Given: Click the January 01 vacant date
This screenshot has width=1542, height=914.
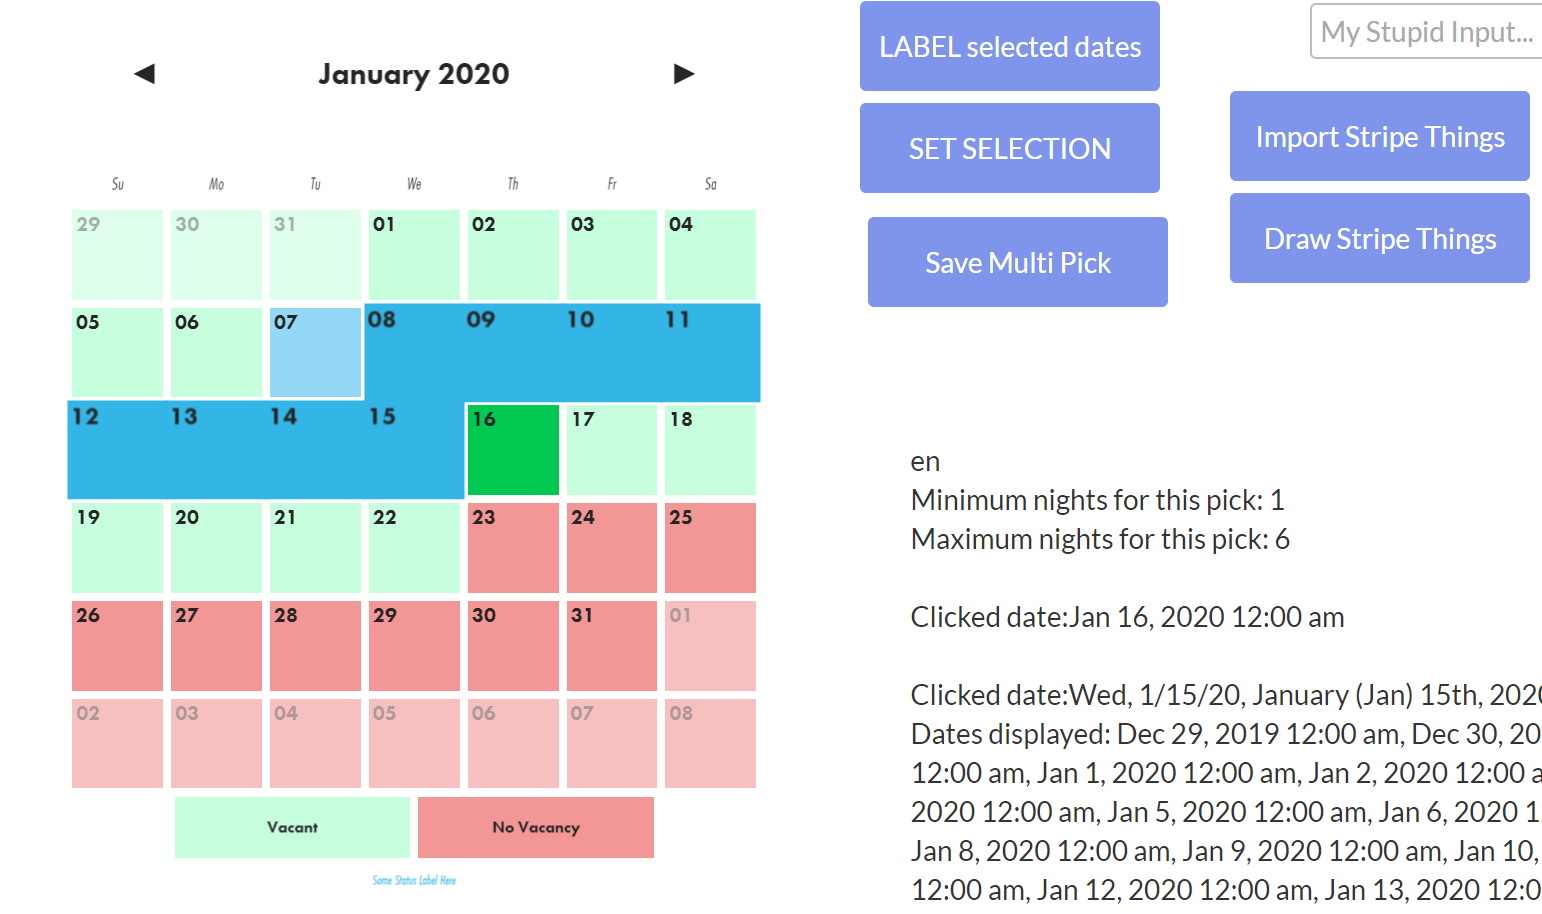Looking at the screenshot, I should (414, 254).
